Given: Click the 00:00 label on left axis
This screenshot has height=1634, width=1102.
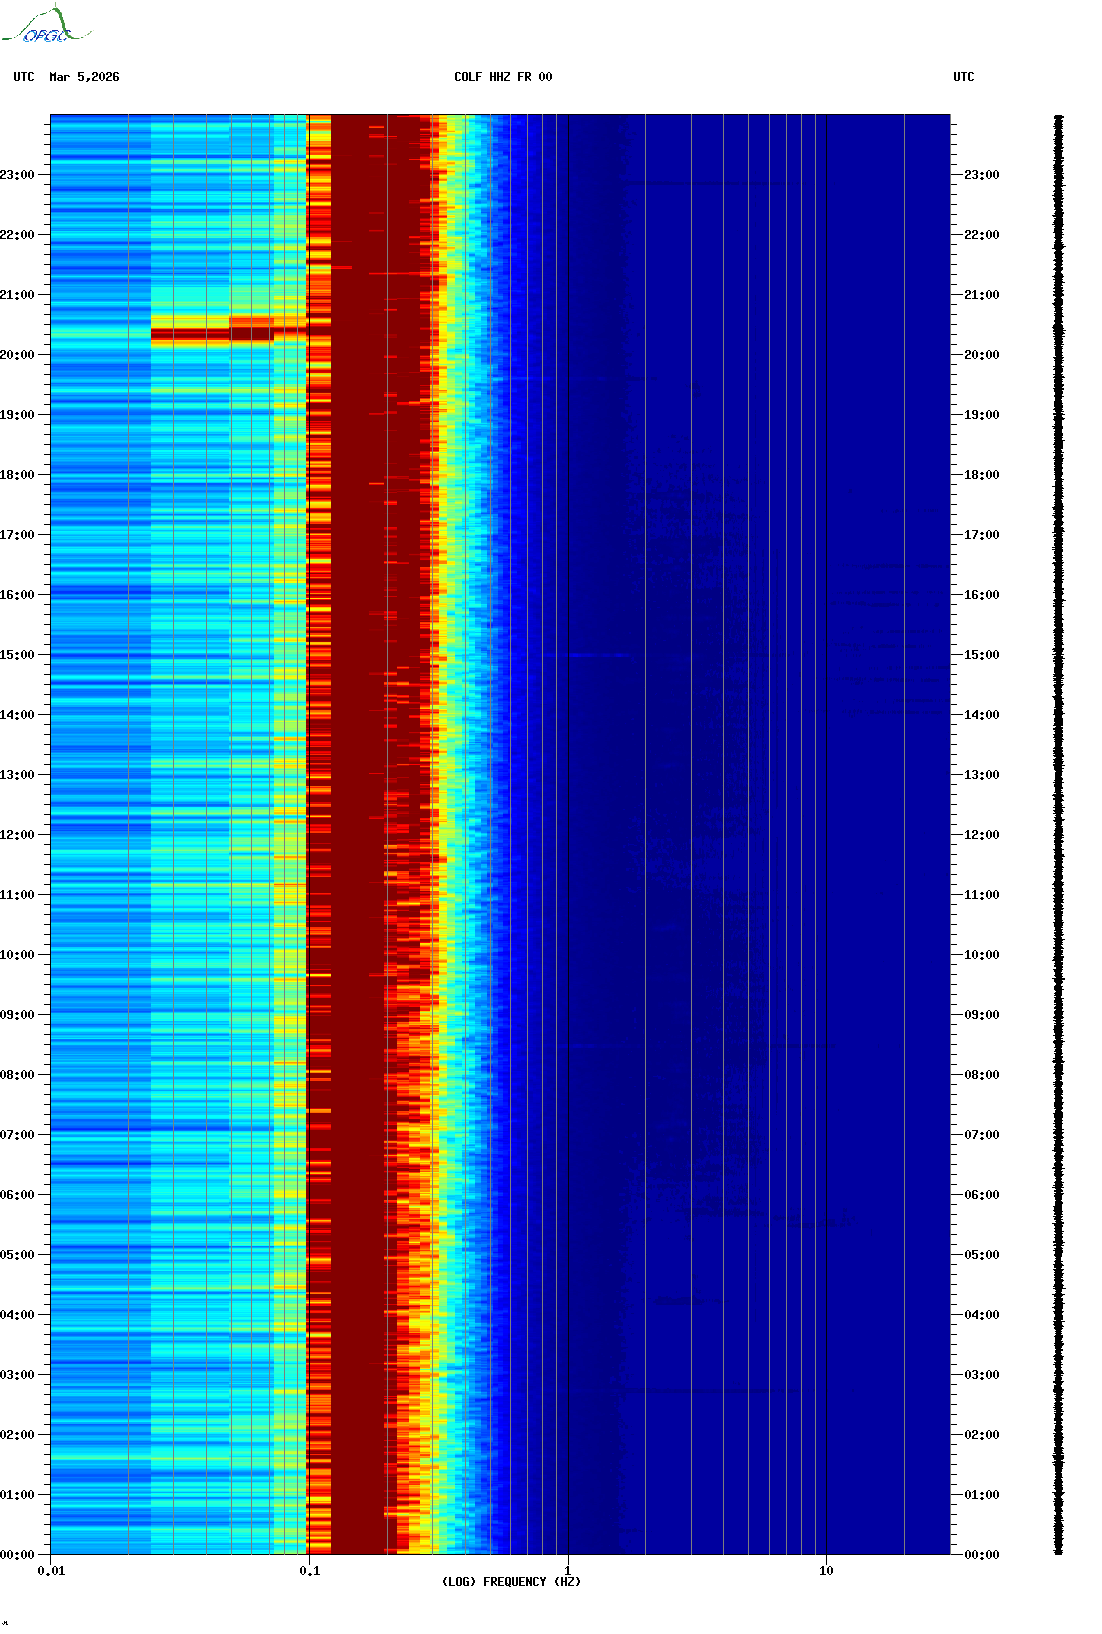Looking at the screenshot, I should (x=17, y=1555).
